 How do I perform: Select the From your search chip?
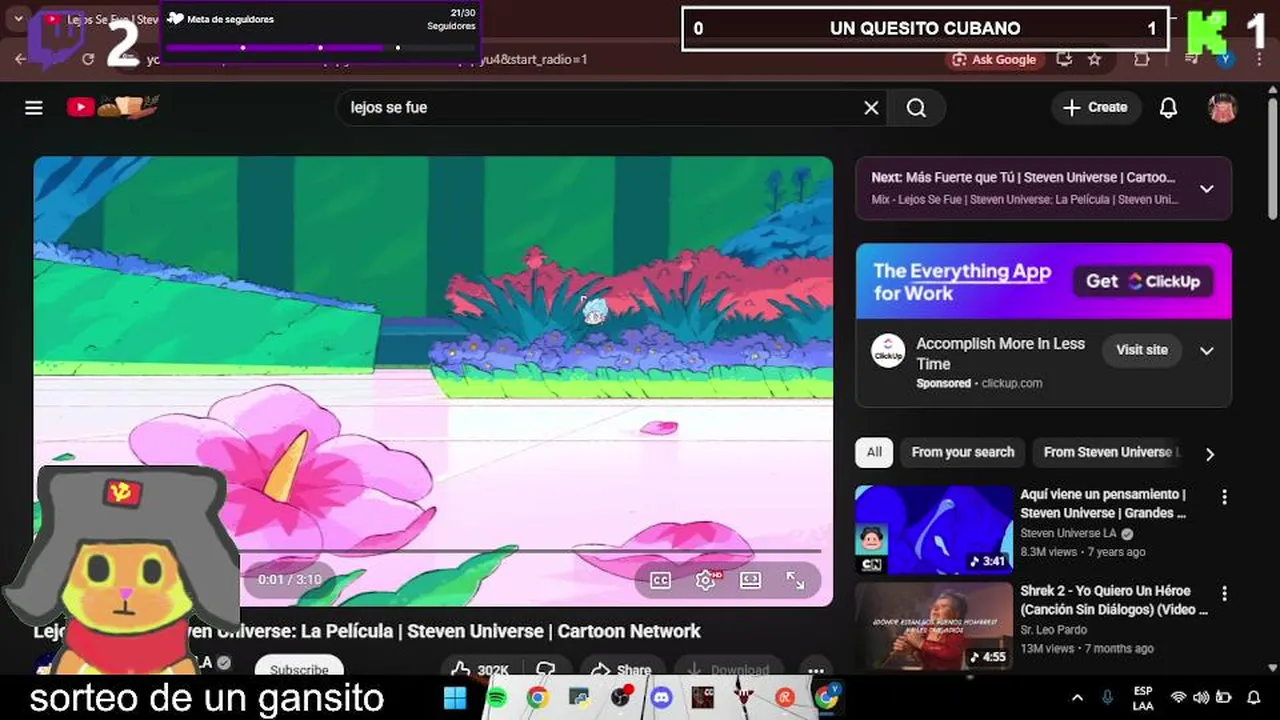click(962, 452)
